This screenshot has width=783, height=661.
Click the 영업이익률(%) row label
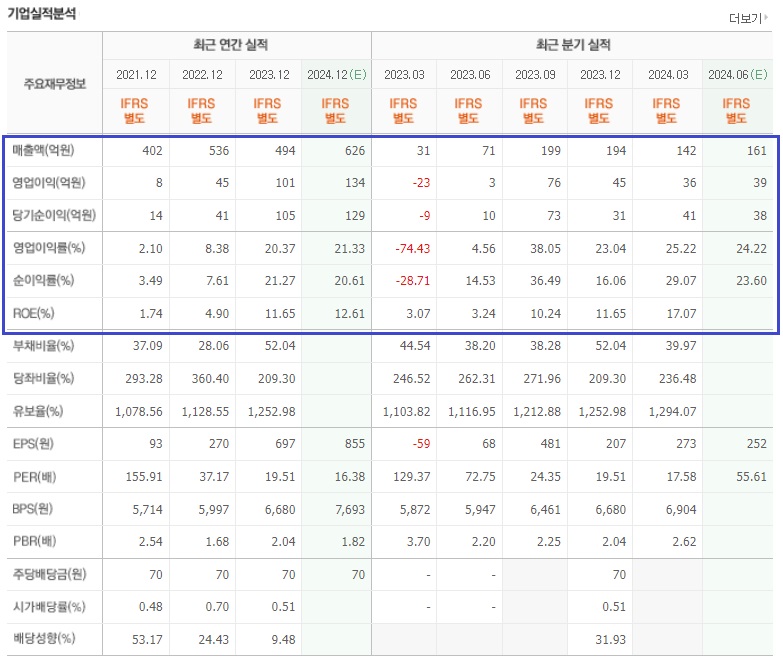49,248
